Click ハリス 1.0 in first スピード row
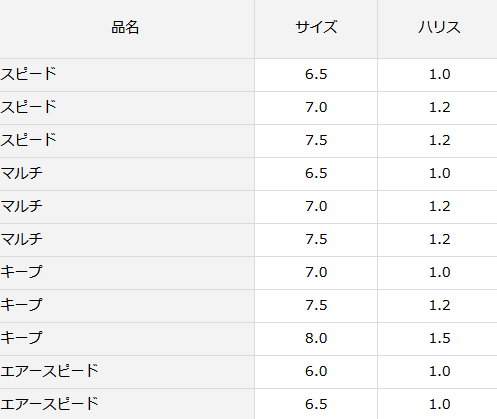The height and width of the screenshot is (419, 497). (437, 75)
